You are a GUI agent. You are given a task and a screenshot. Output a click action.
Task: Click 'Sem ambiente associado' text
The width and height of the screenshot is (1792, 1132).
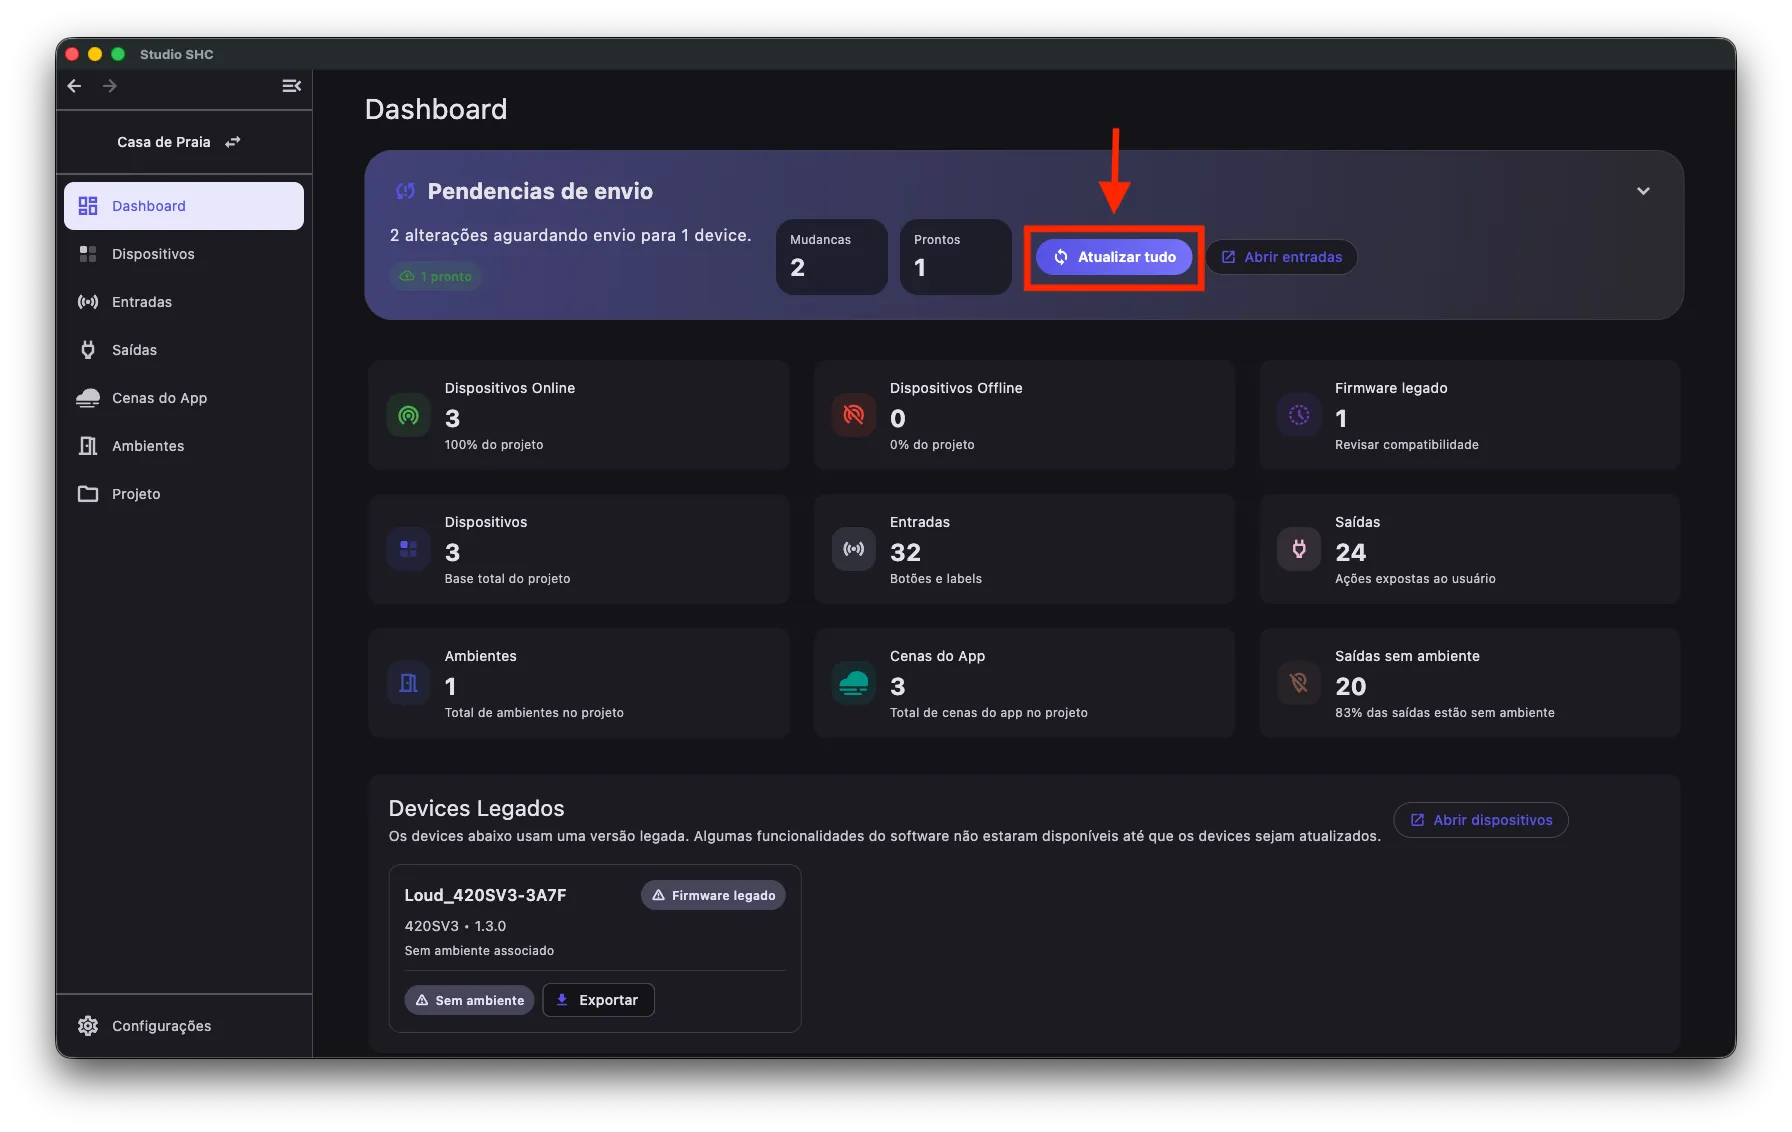[479, 951]
